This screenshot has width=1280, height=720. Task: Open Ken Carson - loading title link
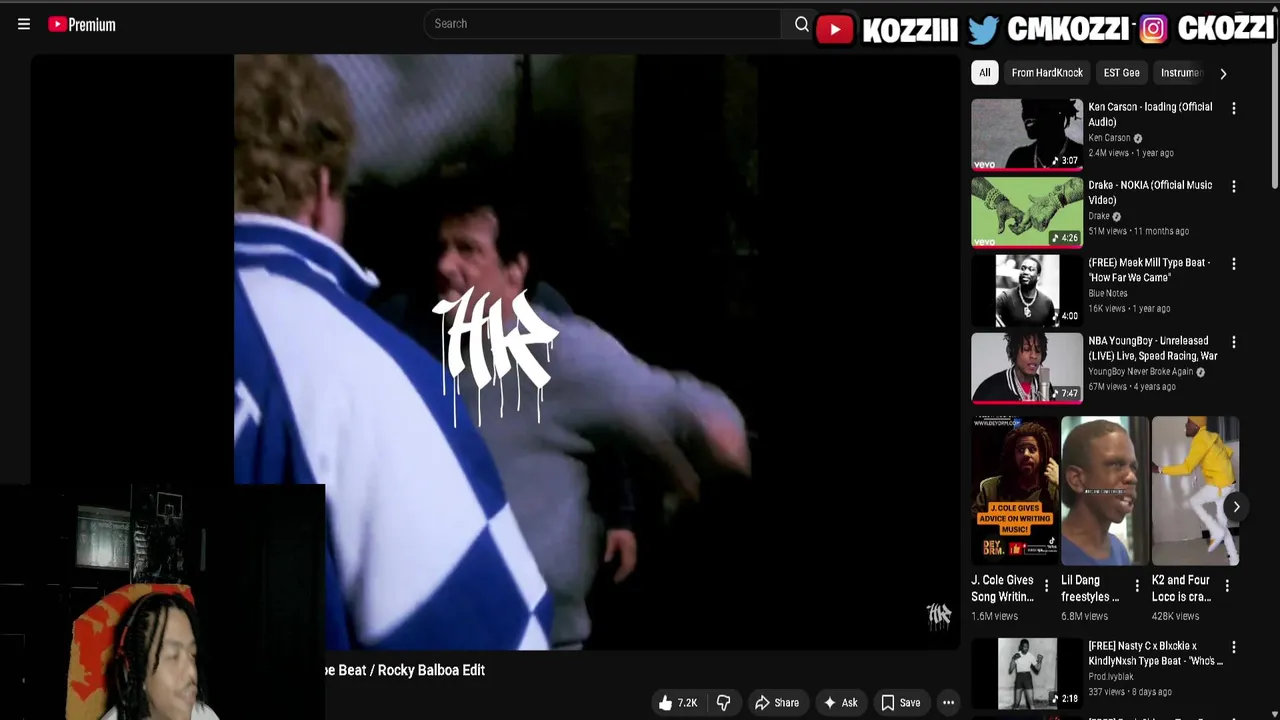1150,114
